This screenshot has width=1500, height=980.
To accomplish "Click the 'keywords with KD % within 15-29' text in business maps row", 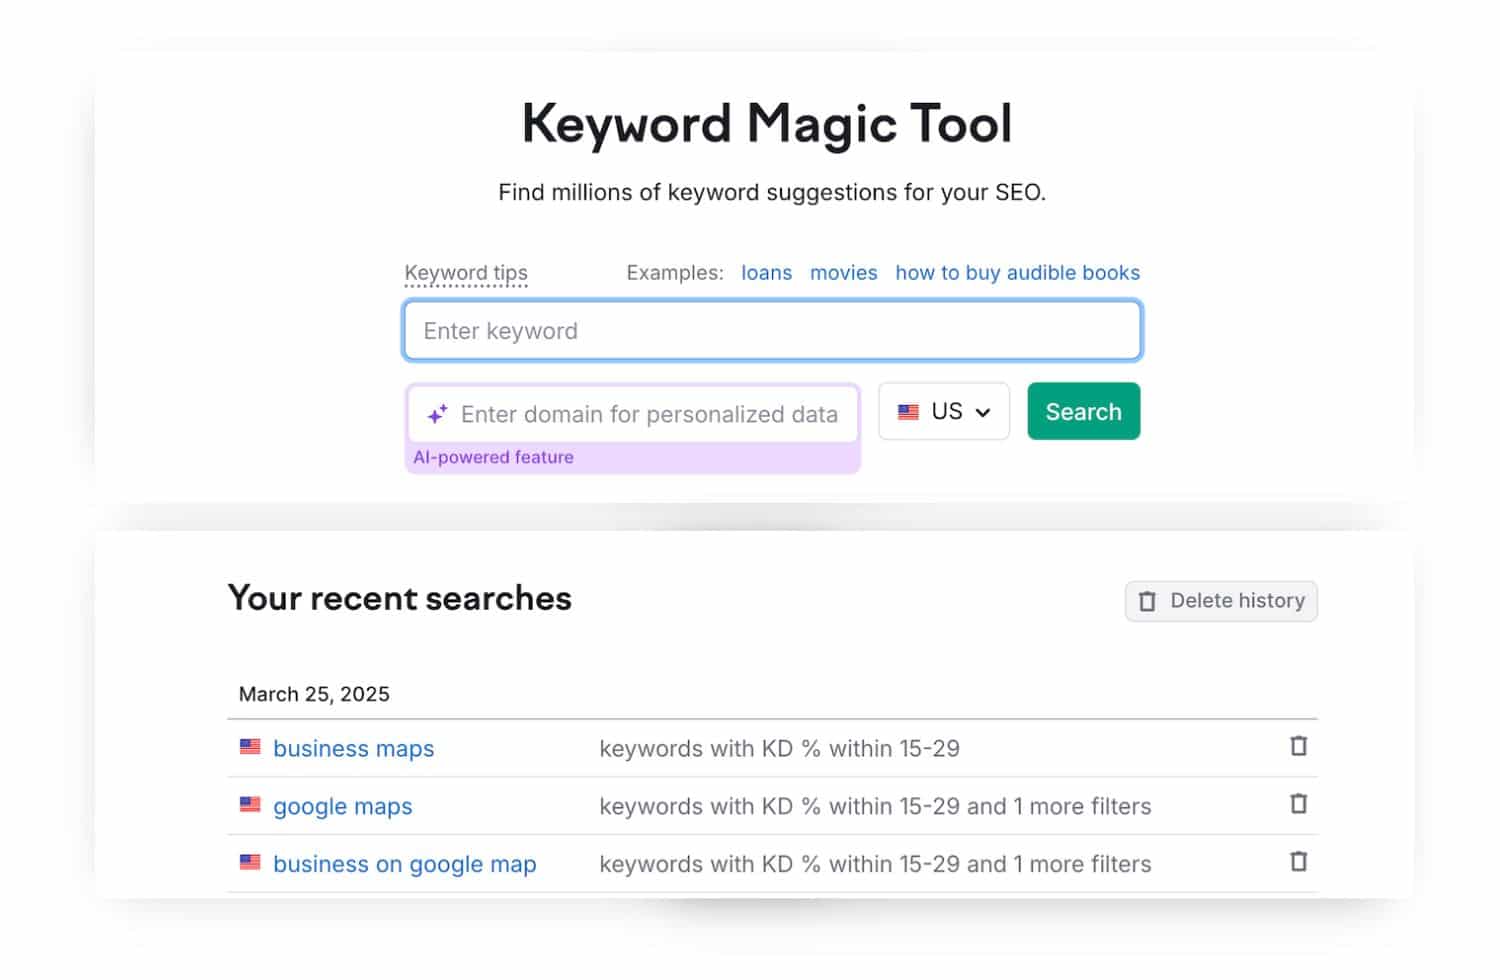I will click(779, 749).
